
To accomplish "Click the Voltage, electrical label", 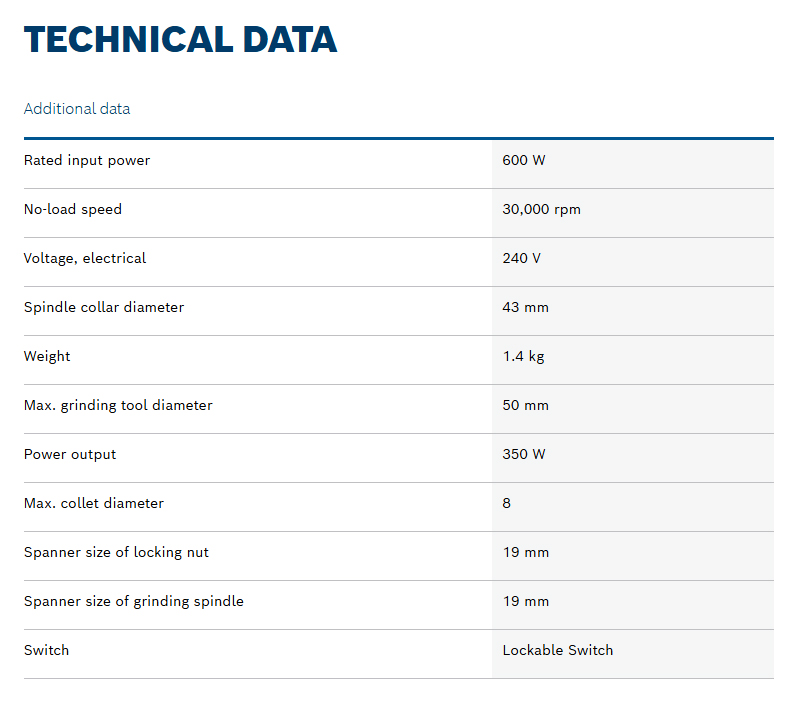I will pyautogui.click(x=84, y=258).
